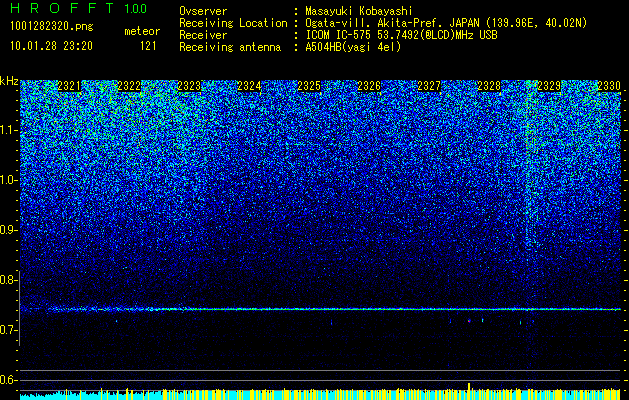
Task: Click the HROFFT program title
Action: pyautogui.click(x=62, y=8)
